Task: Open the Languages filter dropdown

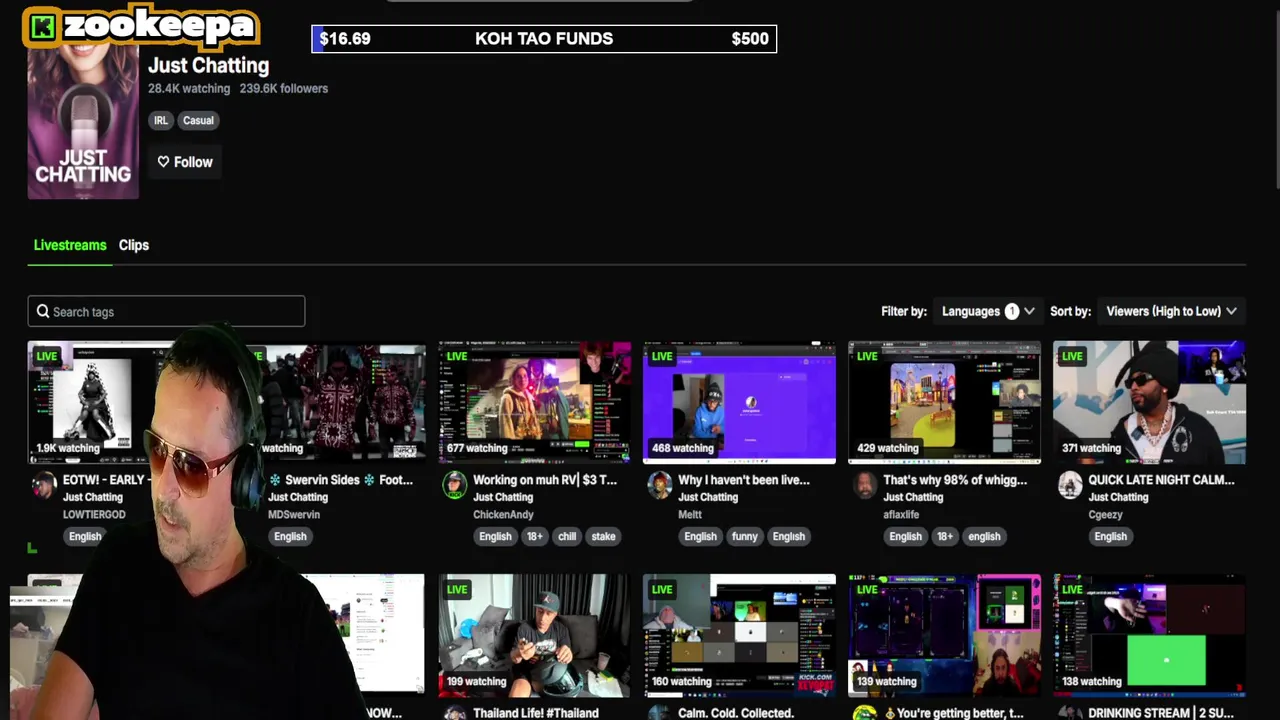Action: (x=988, y=311)
